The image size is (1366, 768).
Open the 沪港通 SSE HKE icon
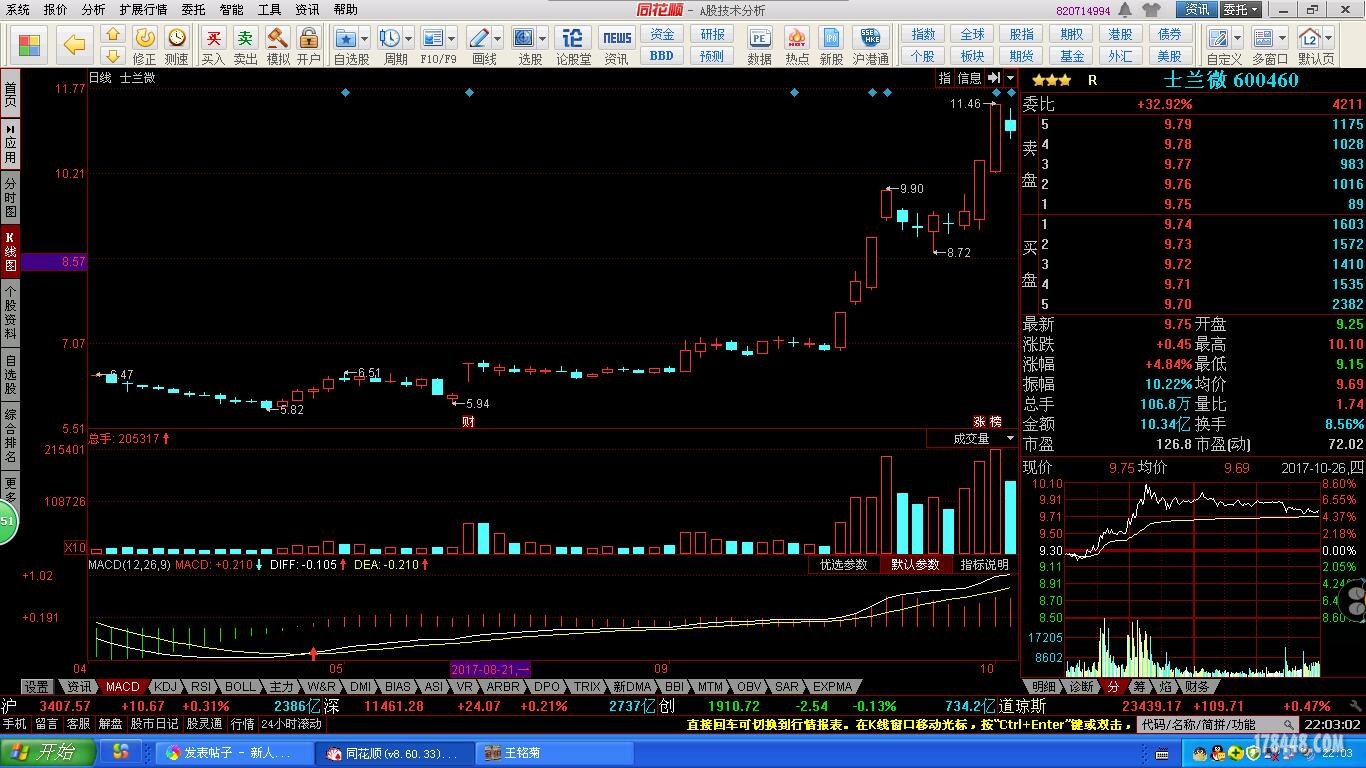pyautogui.click(x=871, y=46)
